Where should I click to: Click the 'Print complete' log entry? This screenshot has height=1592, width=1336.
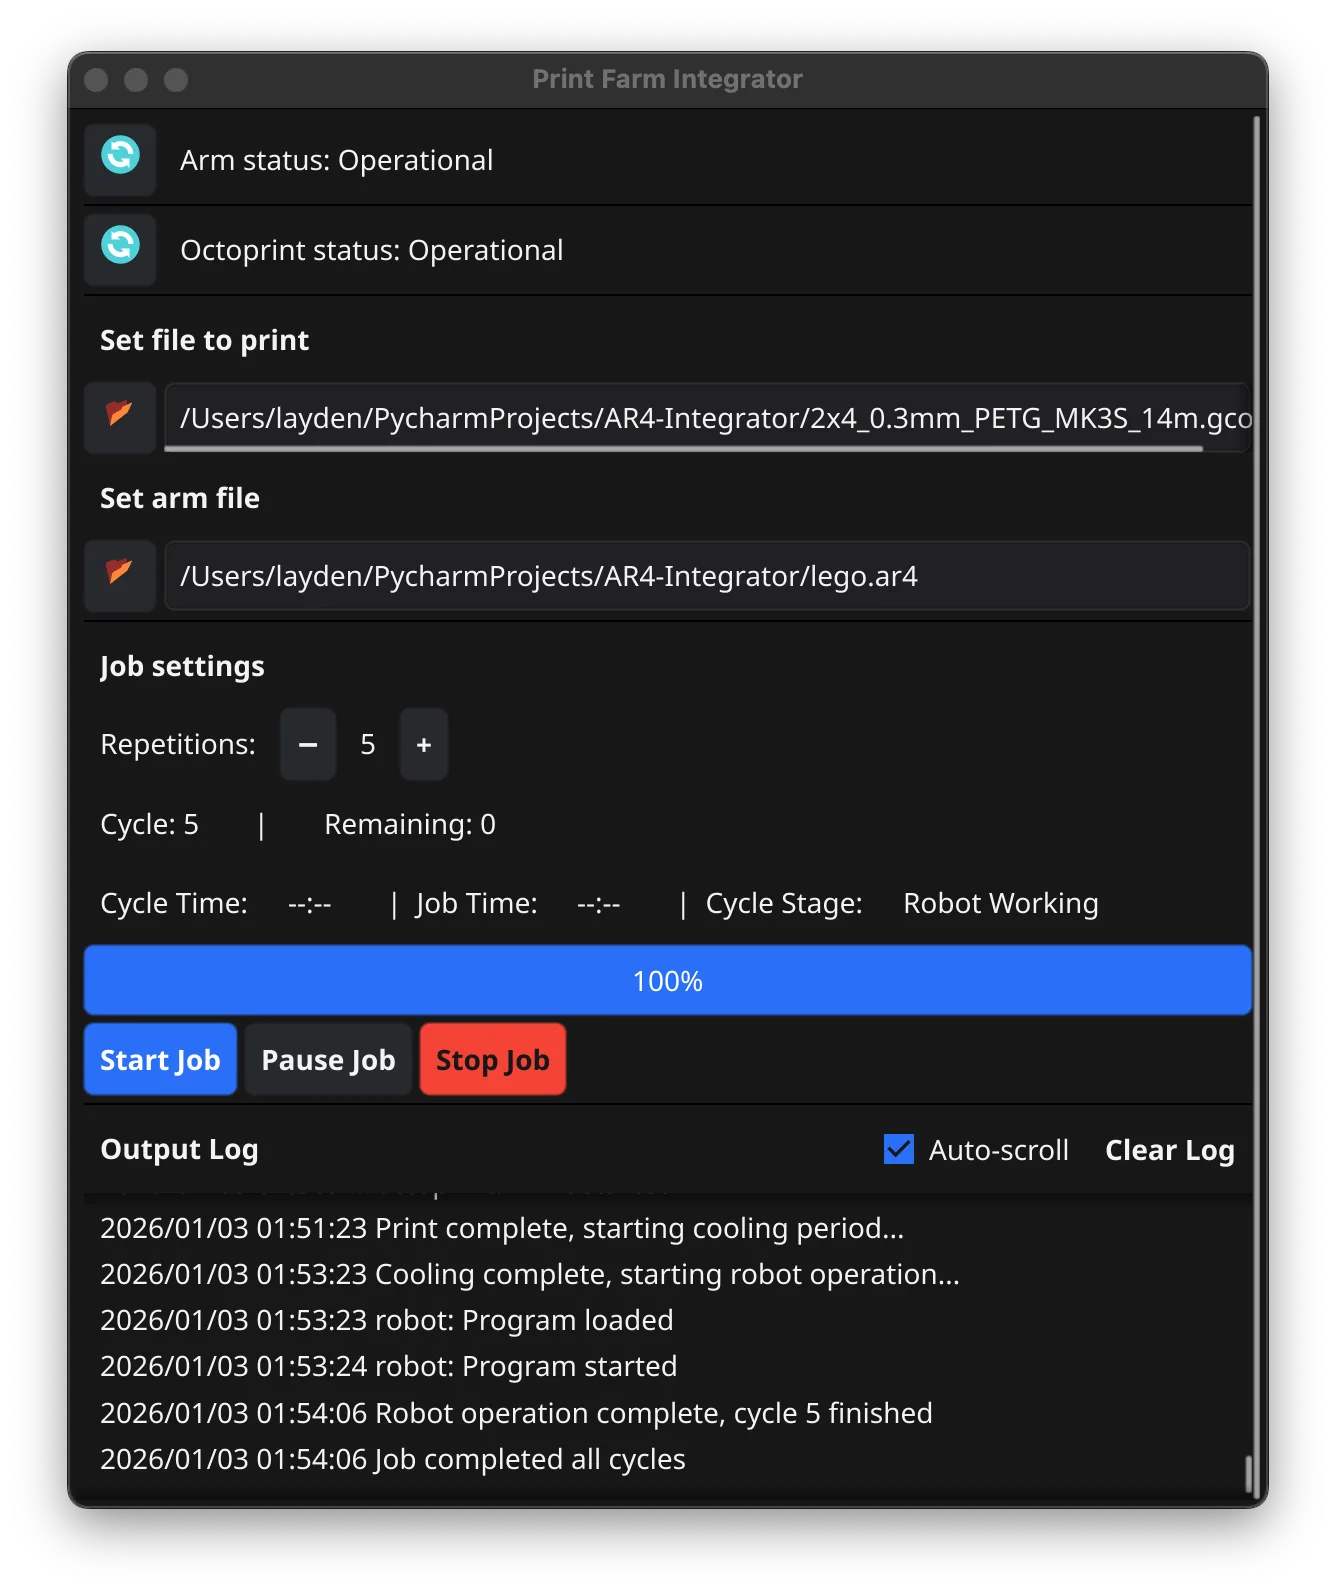pos(502,1228)
